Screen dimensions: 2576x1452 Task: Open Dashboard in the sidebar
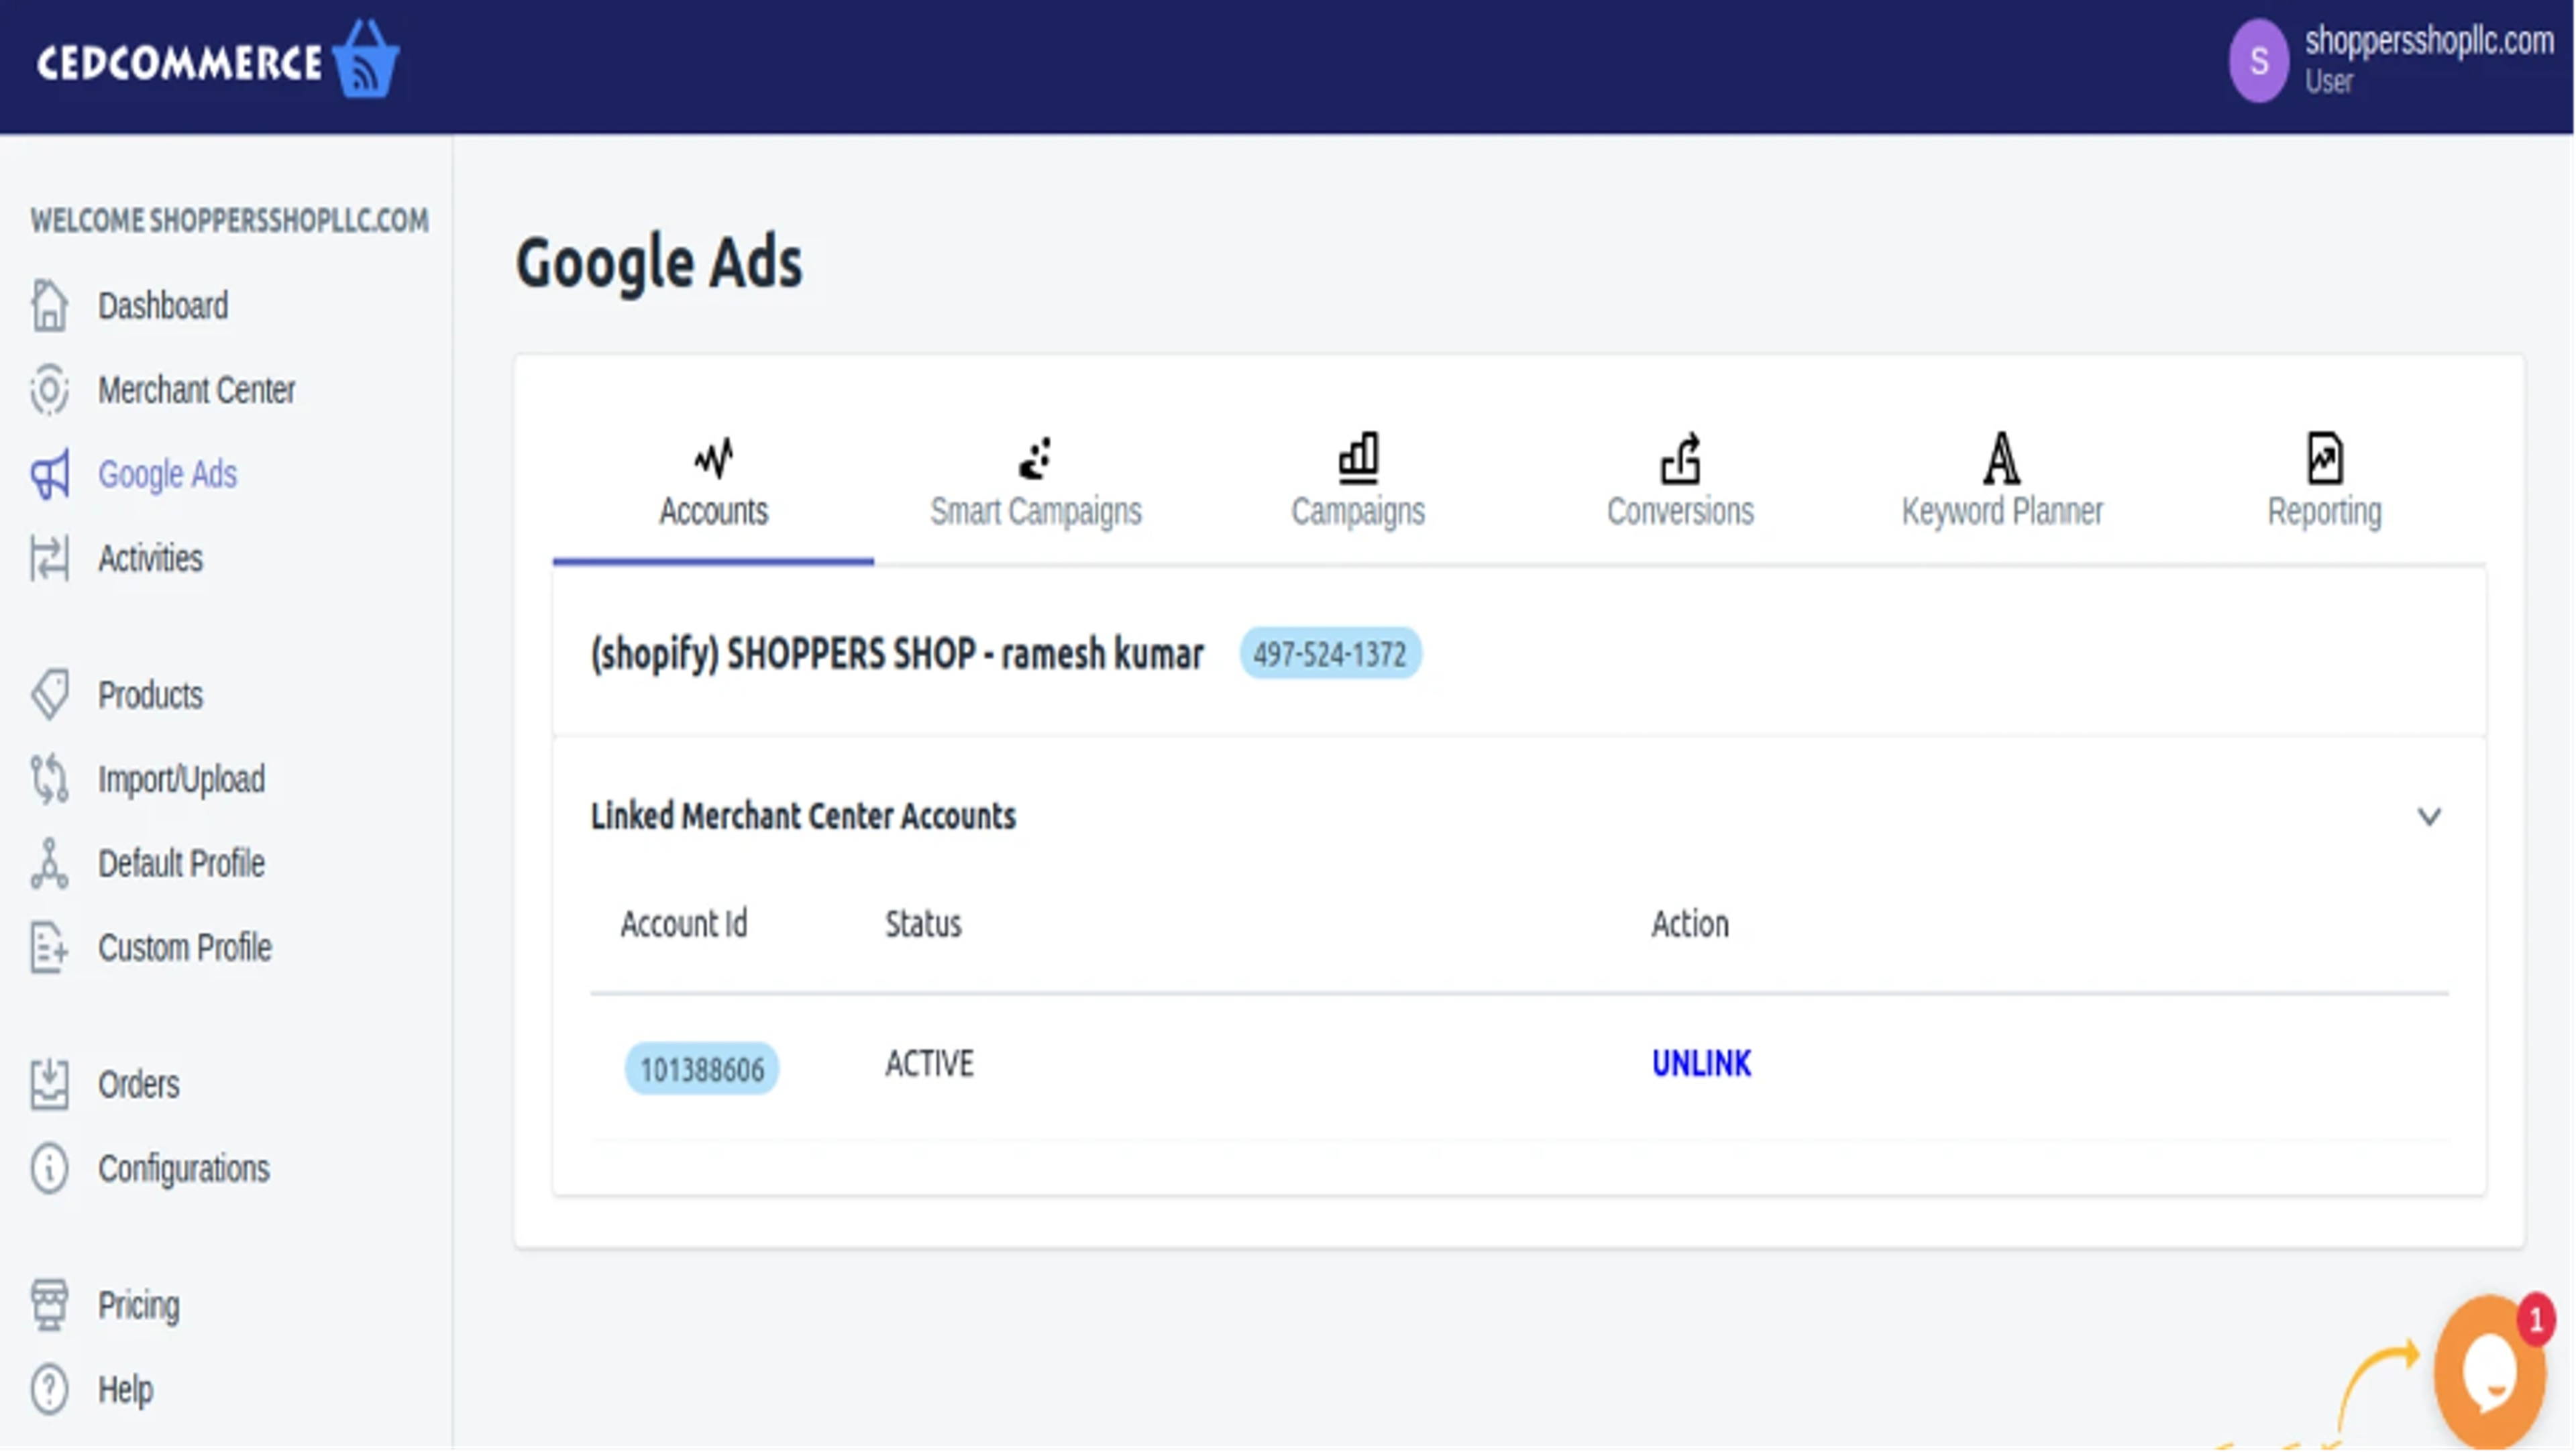[163, 306]
